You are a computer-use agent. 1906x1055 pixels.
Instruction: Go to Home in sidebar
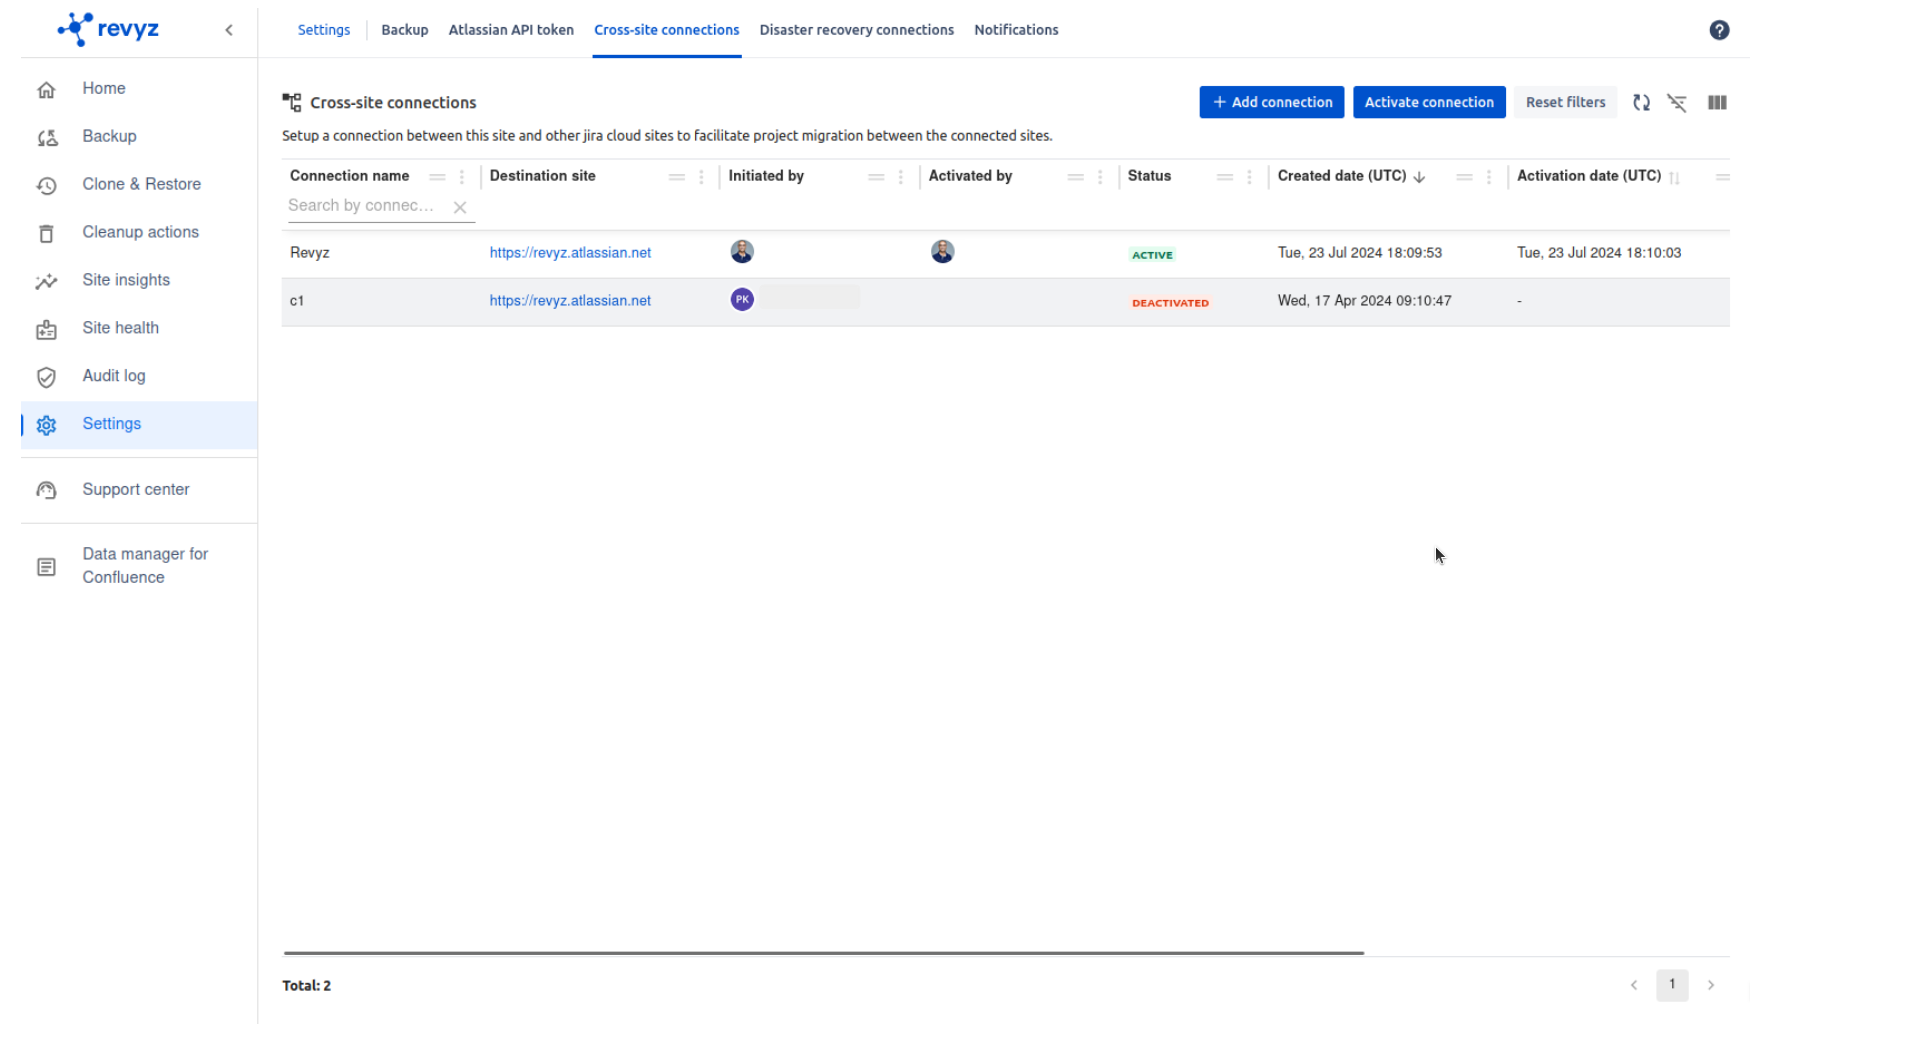coord(104,88)
